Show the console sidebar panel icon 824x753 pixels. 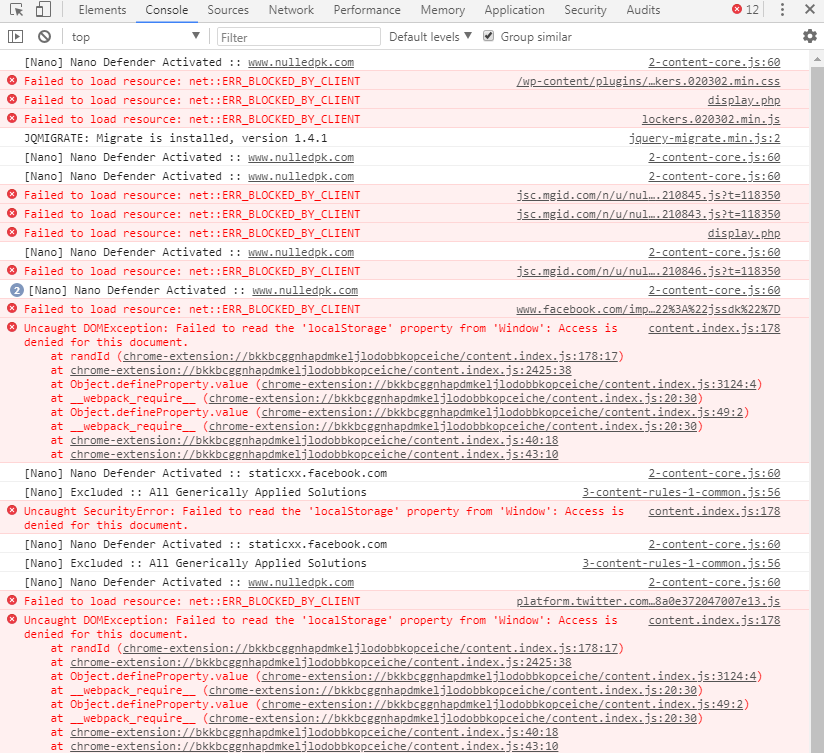tap(14, 36)
